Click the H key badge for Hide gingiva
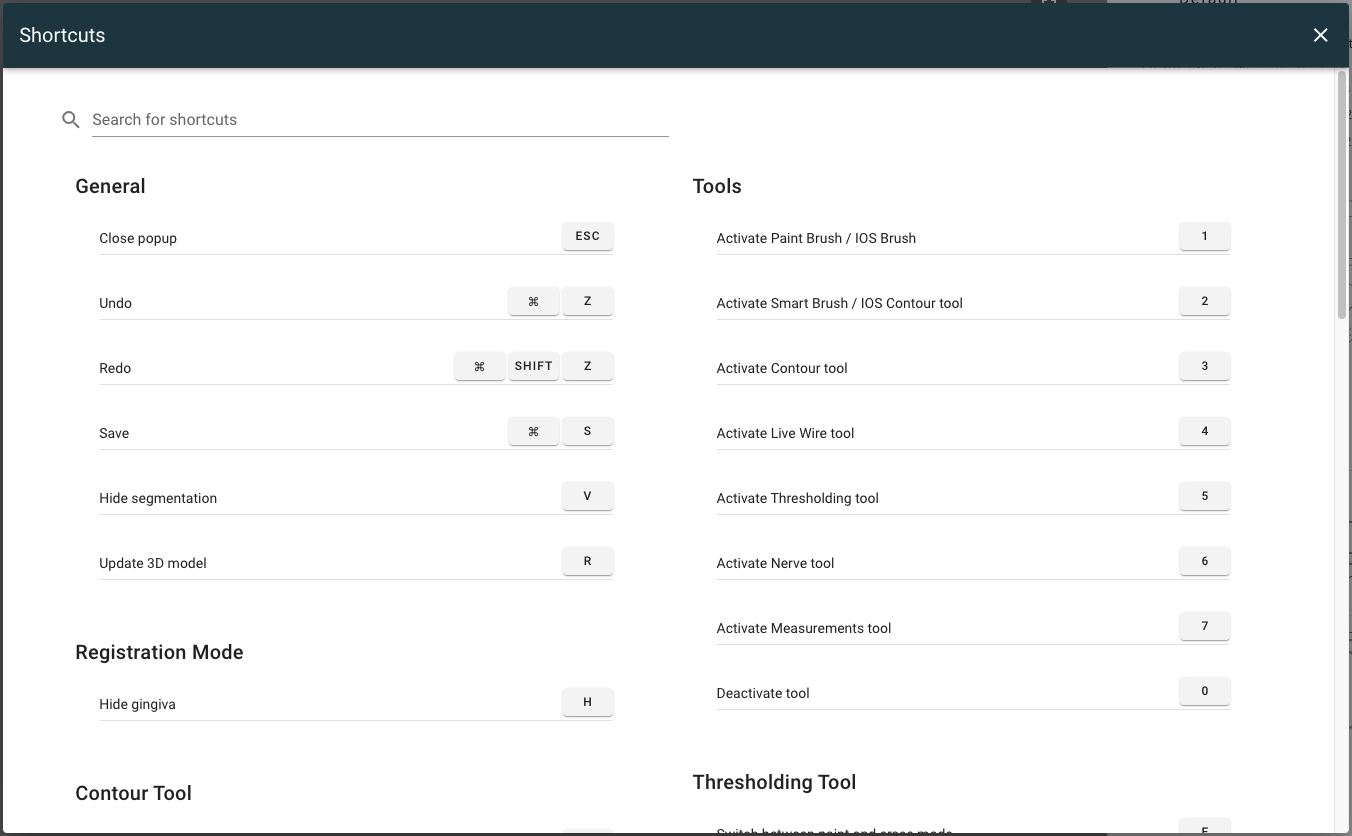The image size is (1352, 836). click(587, 703)
